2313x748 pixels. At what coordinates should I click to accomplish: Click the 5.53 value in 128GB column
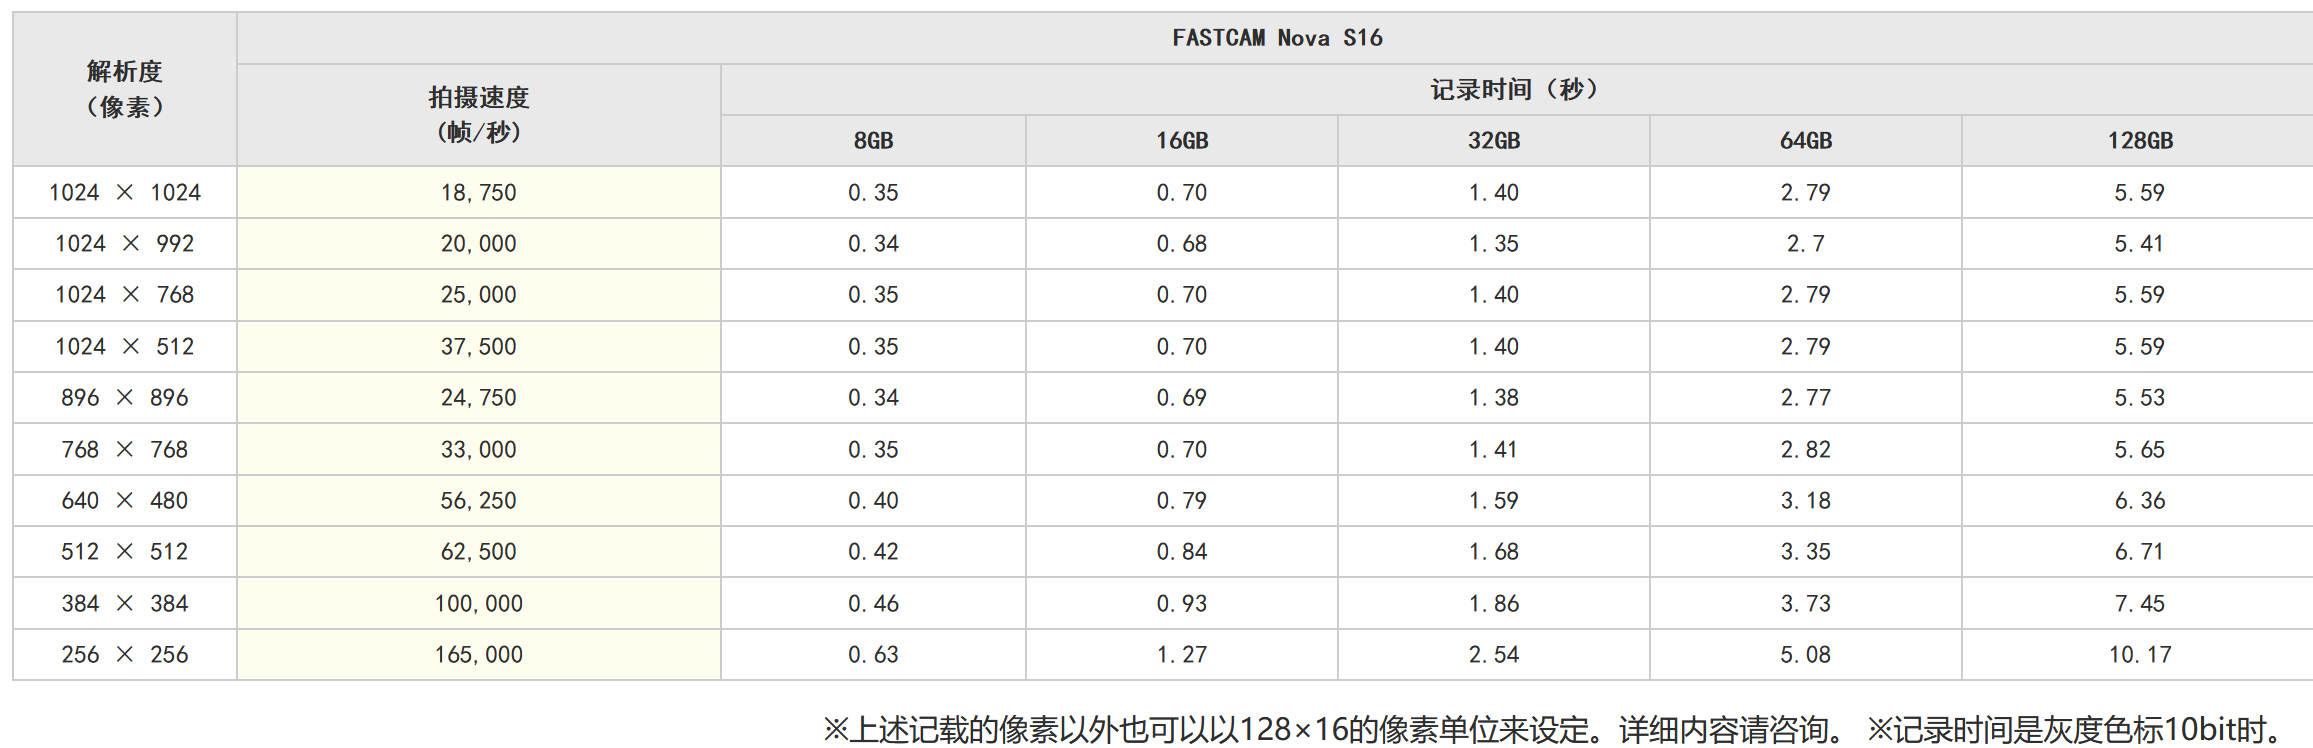click(2140, 398)
